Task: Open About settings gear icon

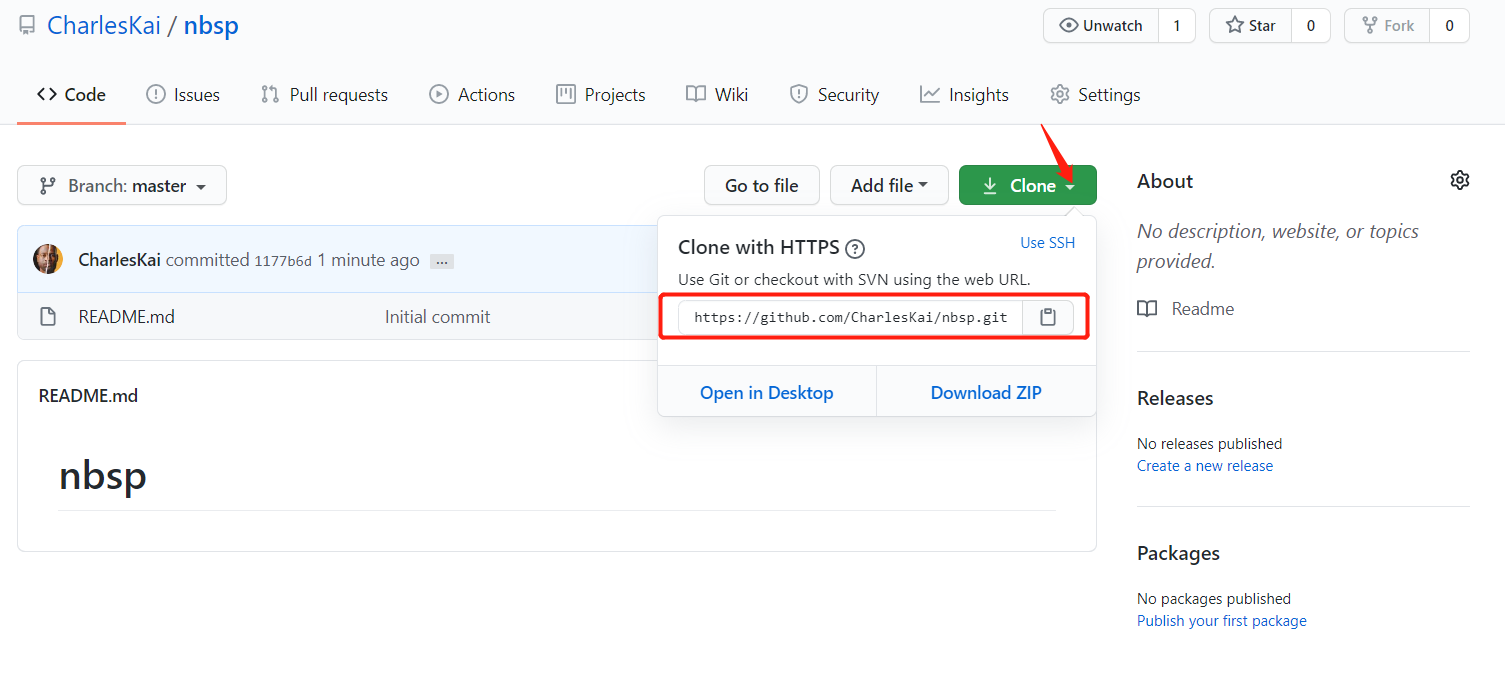Action: tap(1460, 181)
